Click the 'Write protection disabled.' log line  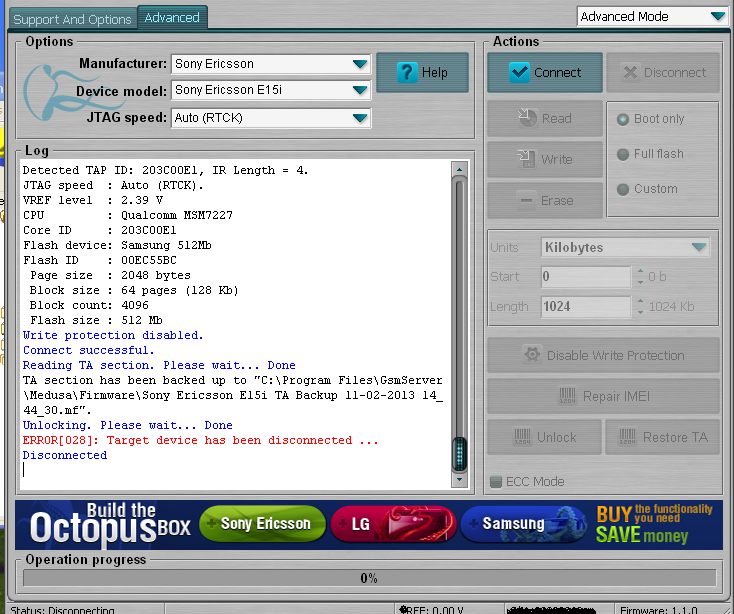pyautogui.click(x=113, y=336)
